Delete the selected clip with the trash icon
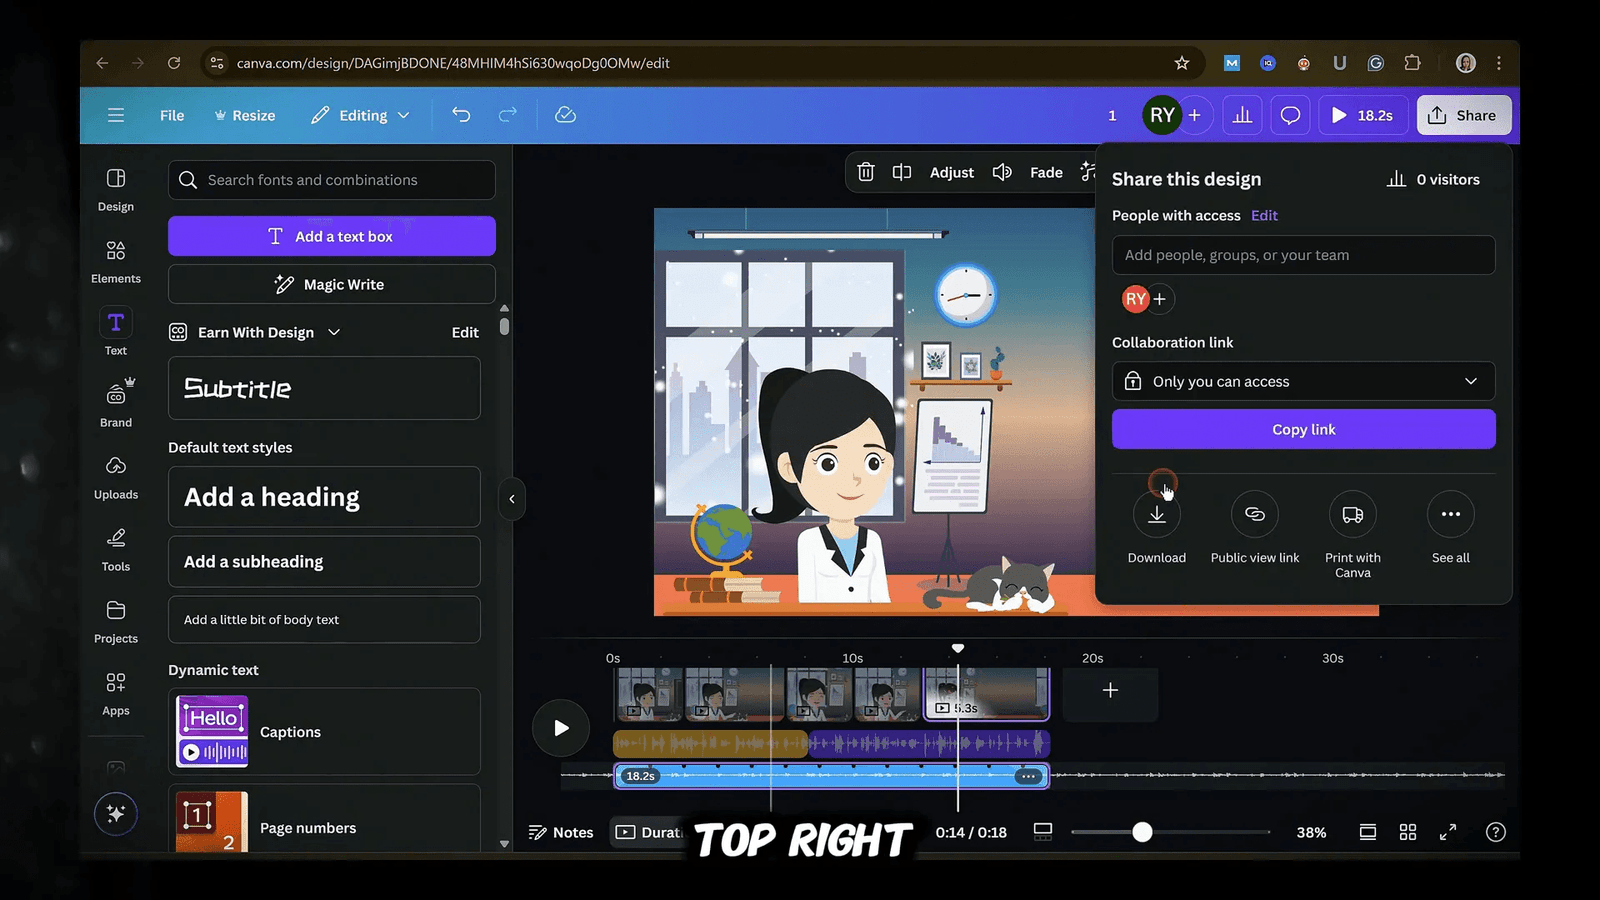1600x900 pixels. pyautogui.click(x=865, y=172)
